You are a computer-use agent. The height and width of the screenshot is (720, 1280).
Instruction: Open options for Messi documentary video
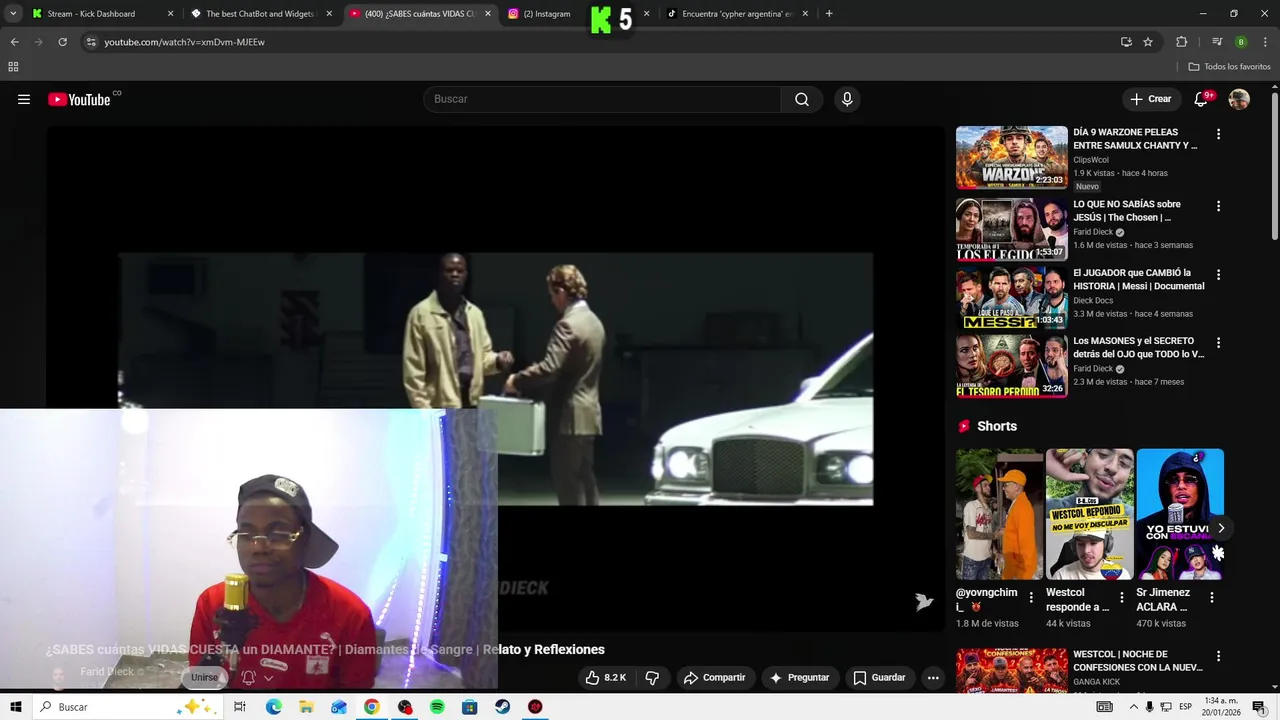pyautogui.click(x=1218, y=274)
